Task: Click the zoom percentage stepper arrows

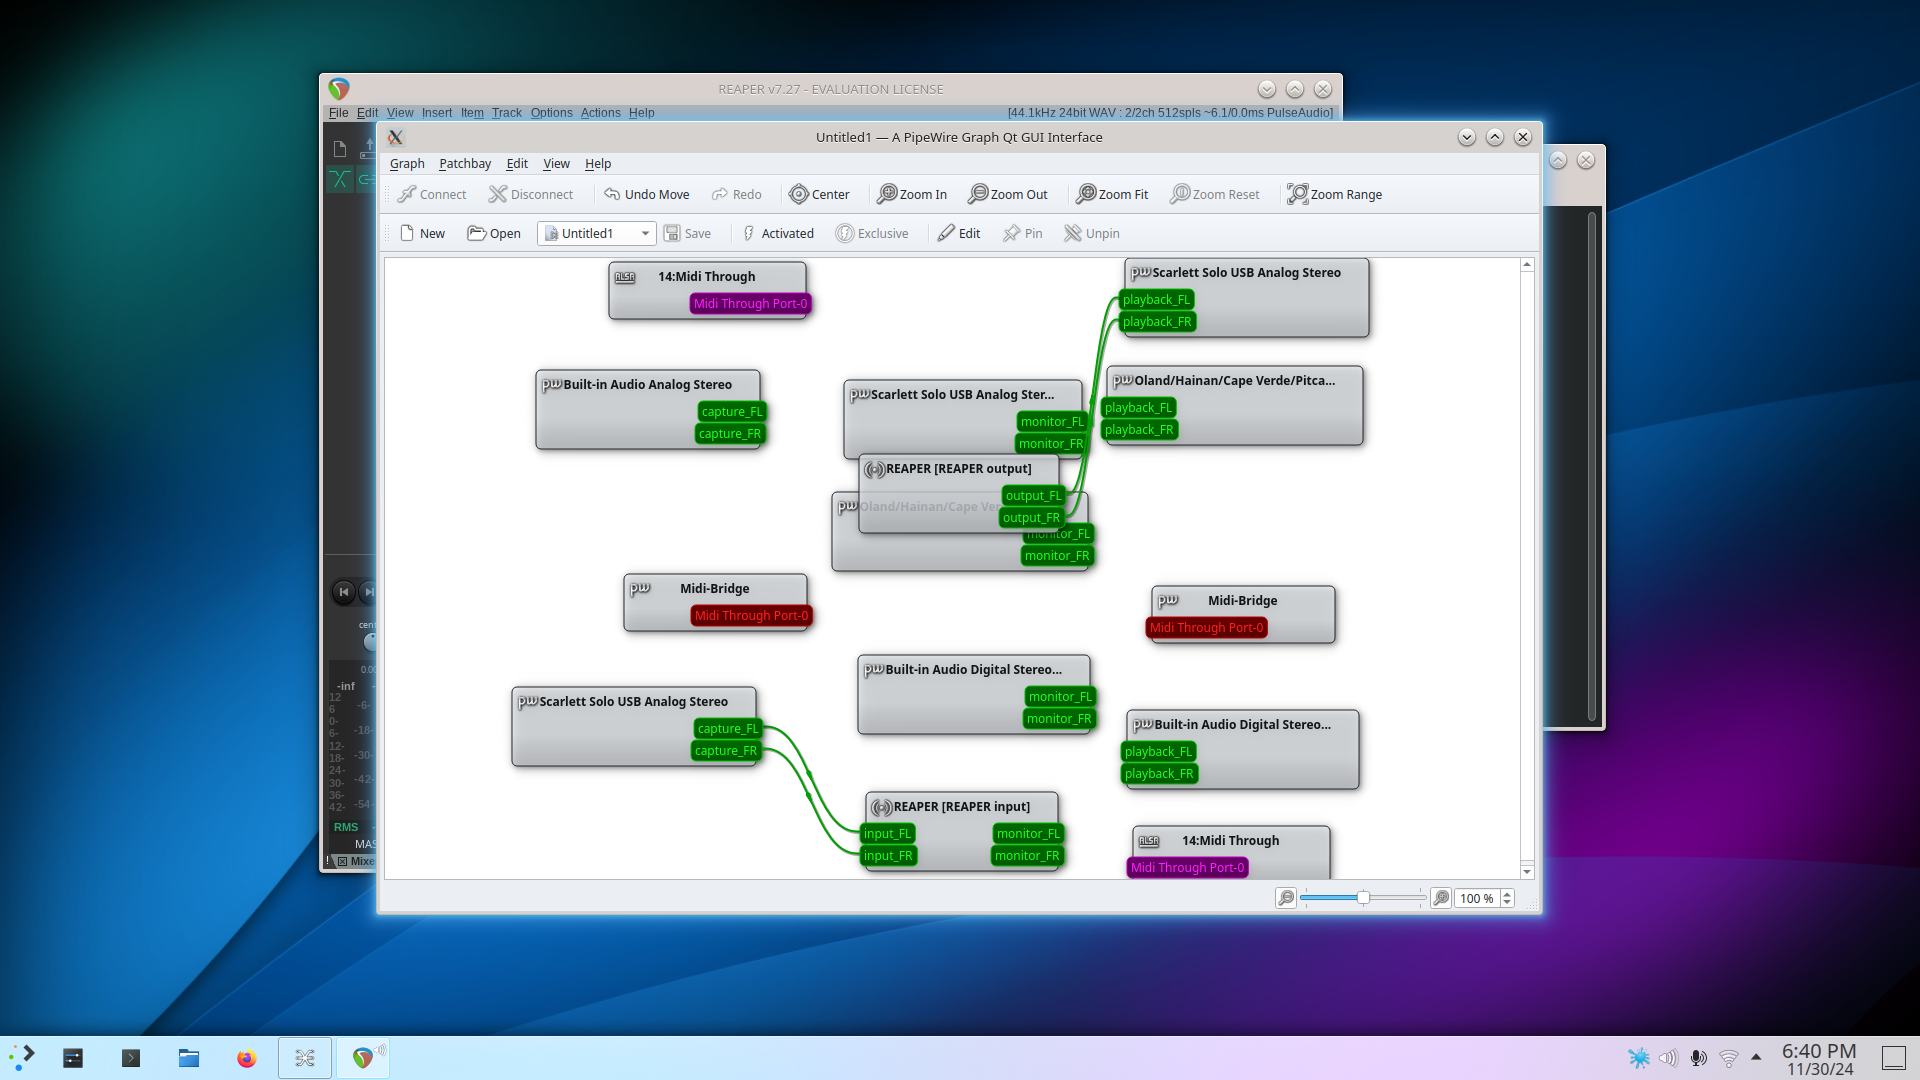Action: pos(1507,898)
